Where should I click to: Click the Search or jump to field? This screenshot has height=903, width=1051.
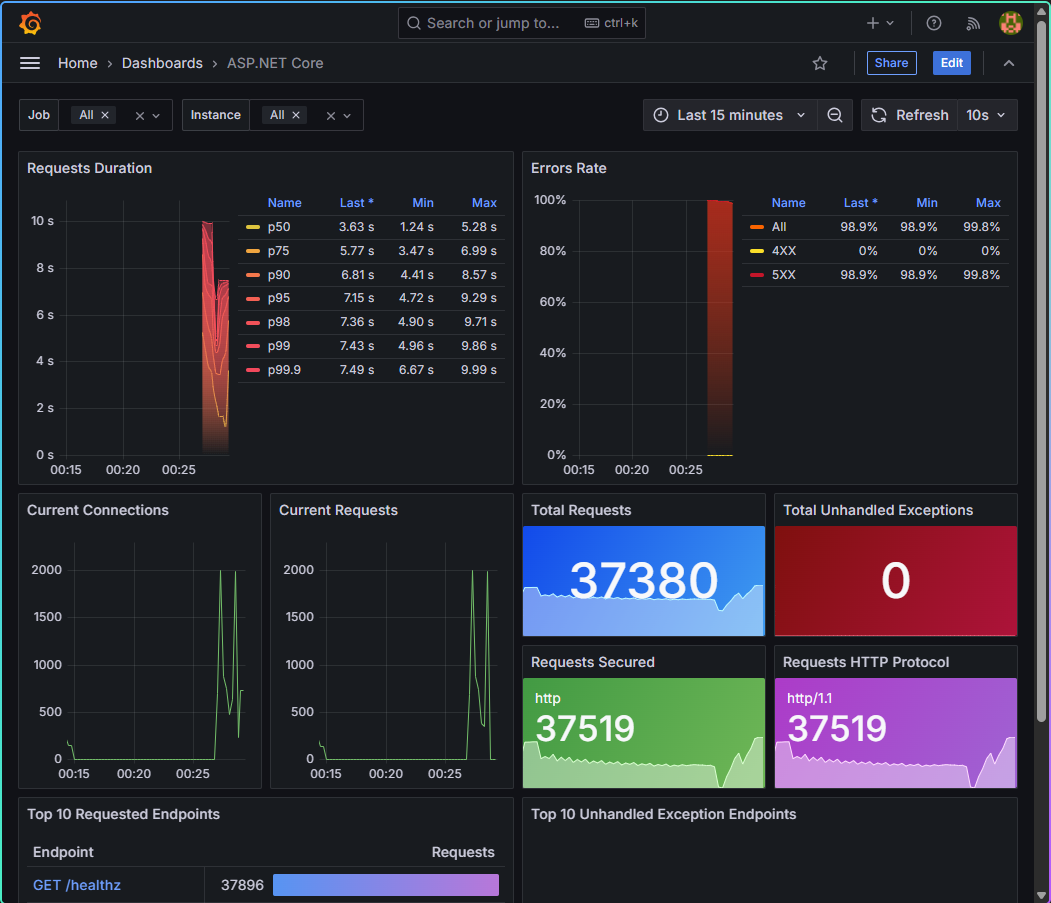tap(521, 23)
